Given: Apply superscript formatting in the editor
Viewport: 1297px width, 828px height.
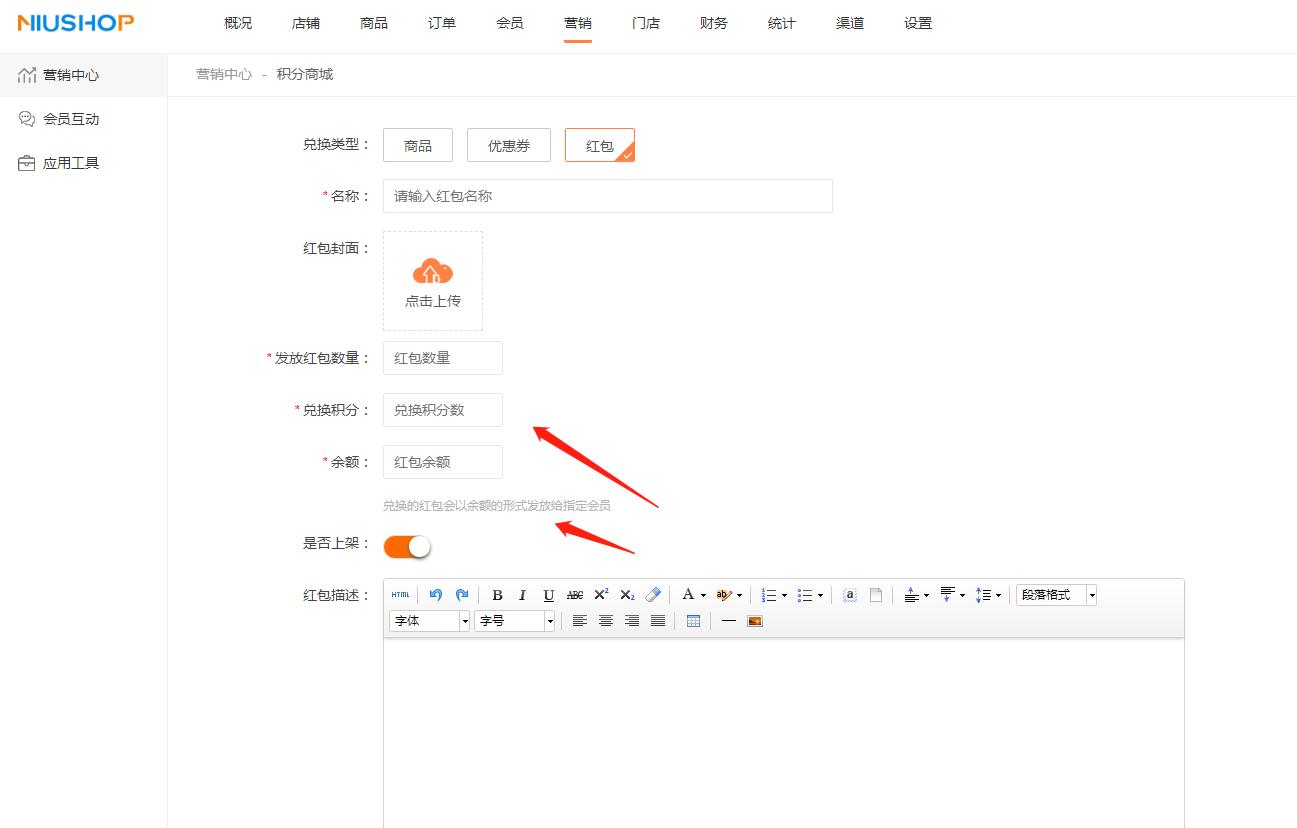Looking at the screenshot, I should 600,595.
